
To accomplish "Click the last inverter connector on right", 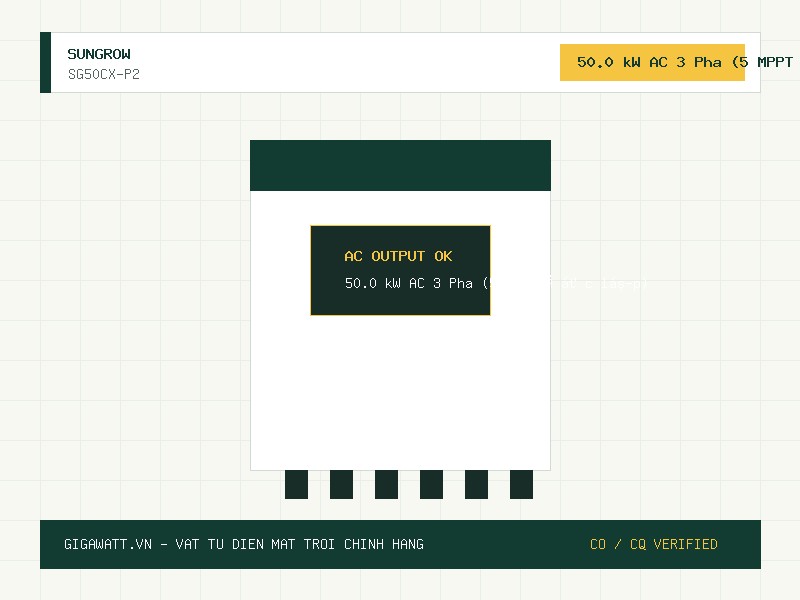I will pyautogui.click(x=521, y=484).
